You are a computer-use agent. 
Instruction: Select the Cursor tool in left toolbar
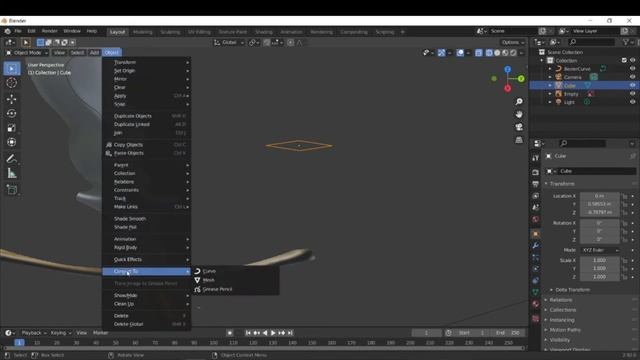point(11,83)
